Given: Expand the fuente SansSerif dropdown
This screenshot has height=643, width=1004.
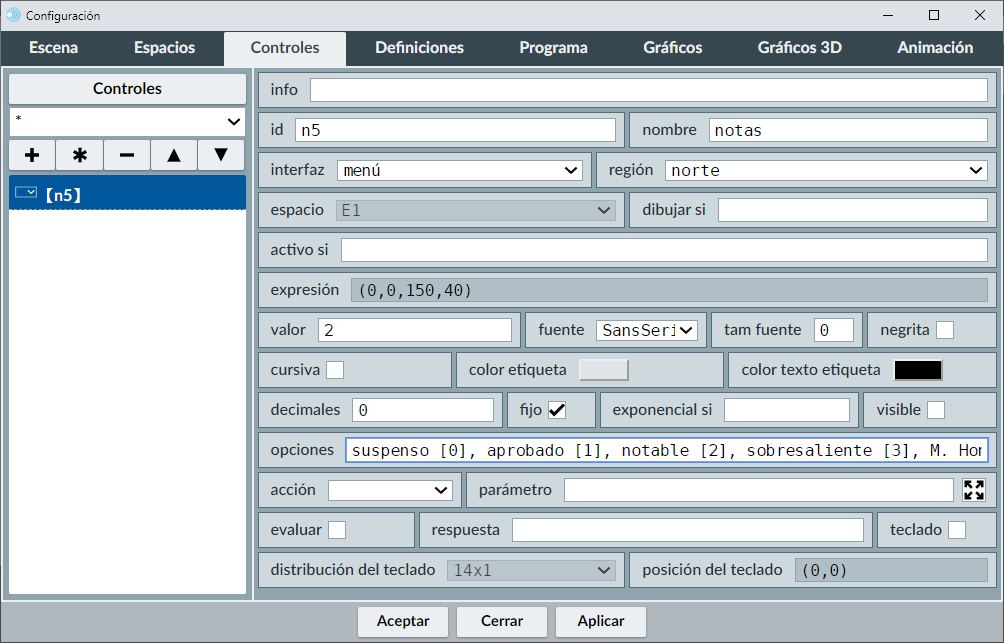Looking at the screenshot, I should click(x=646, y=330).
